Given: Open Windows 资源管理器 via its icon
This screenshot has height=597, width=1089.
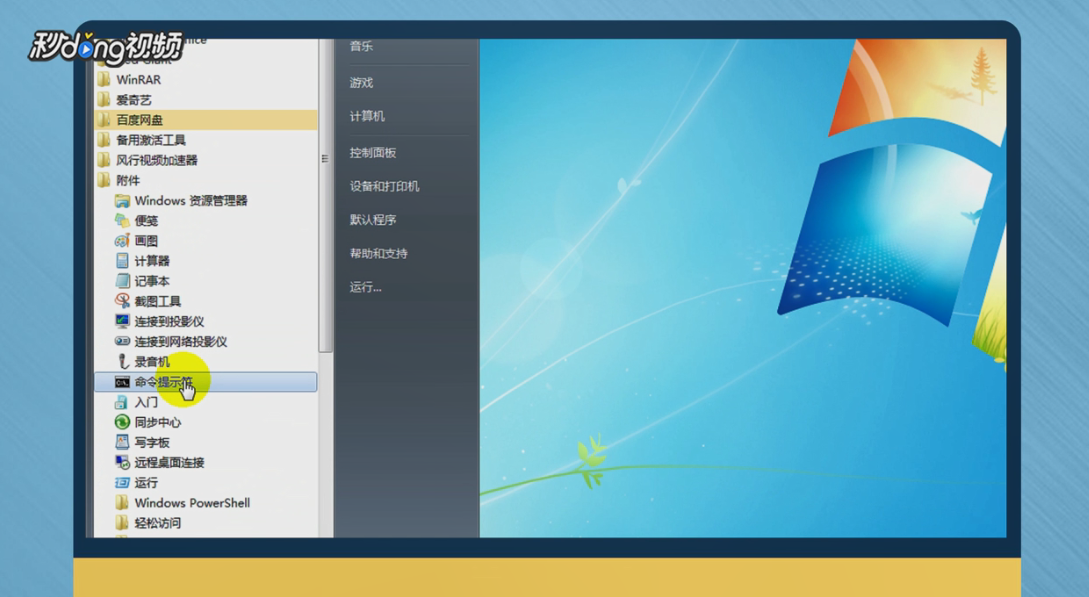Looking at the screenshot, I should 122,201.
